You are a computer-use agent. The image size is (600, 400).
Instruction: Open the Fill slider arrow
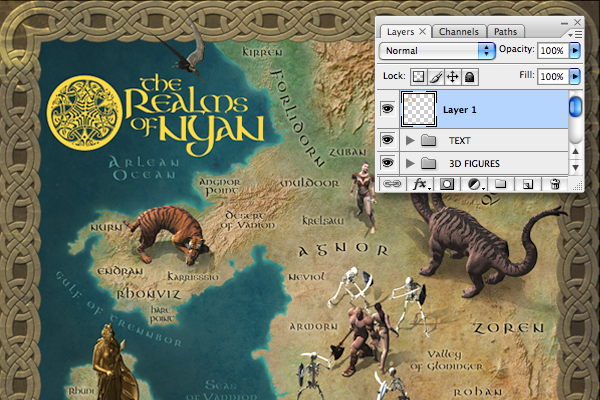coord(575,77)
